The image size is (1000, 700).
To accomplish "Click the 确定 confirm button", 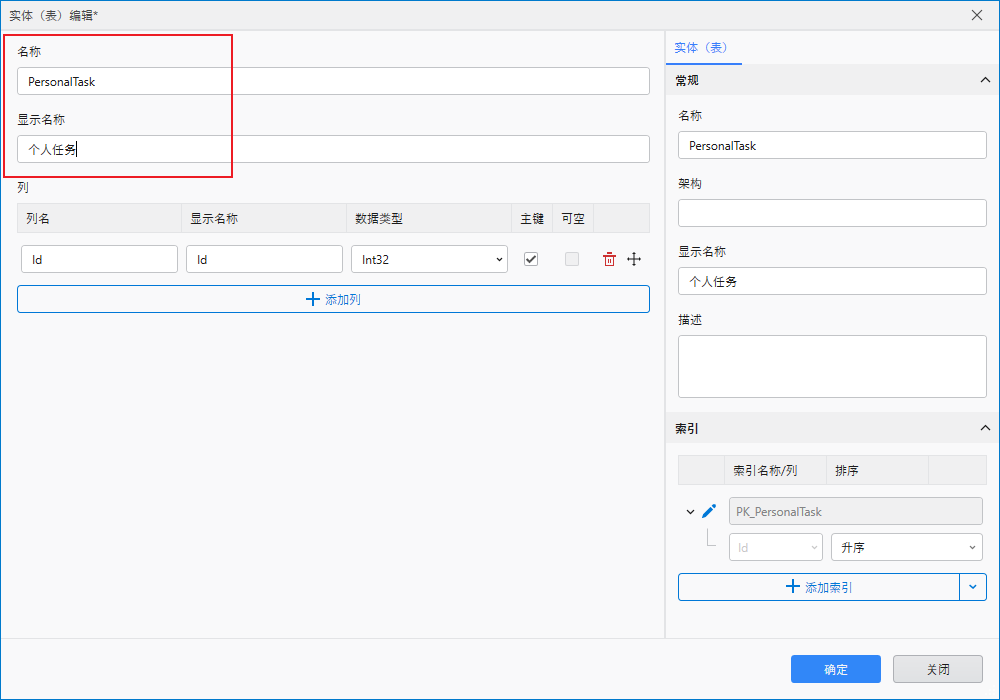I will 836,668.
